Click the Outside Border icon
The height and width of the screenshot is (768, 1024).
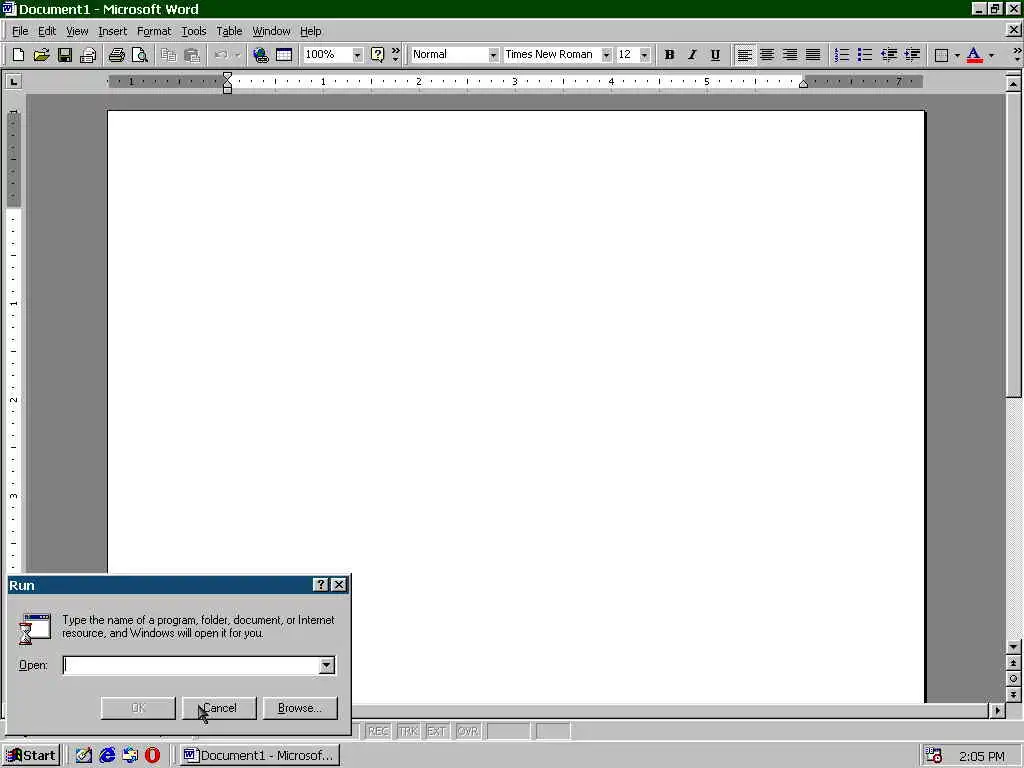[941, 55]
